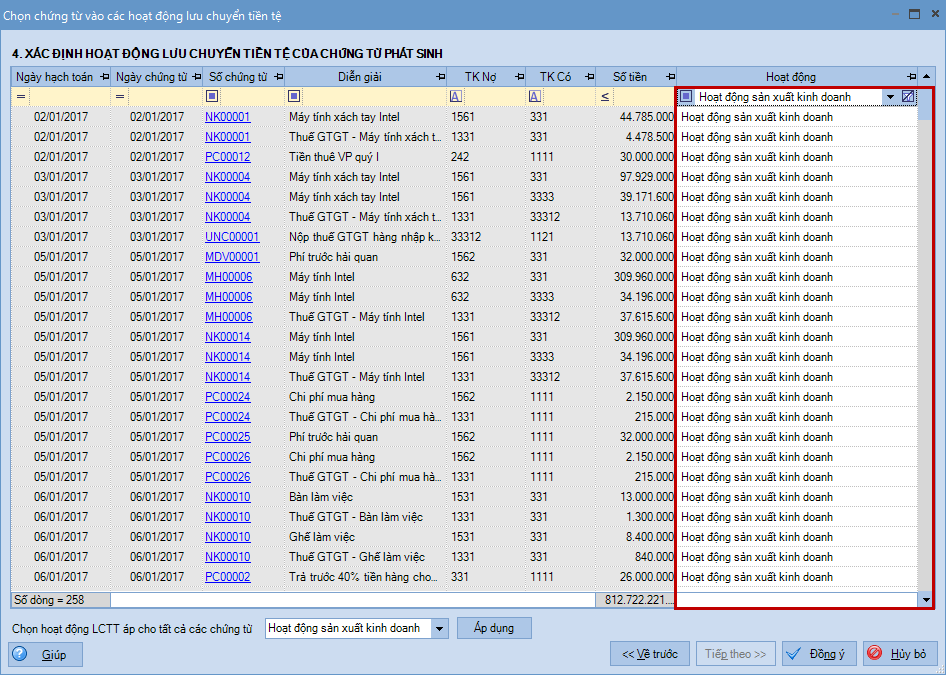Click the Áp dụng button
Image resolution: width=946 pixels, height=675 pixels.
click(x=494, y=628)
